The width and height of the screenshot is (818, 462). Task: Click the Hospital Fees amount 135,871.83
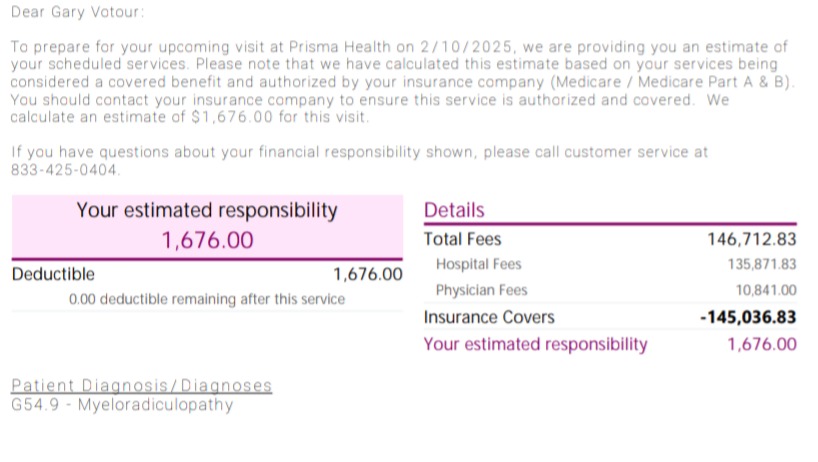pyautogui.click(x=762, y=264)
